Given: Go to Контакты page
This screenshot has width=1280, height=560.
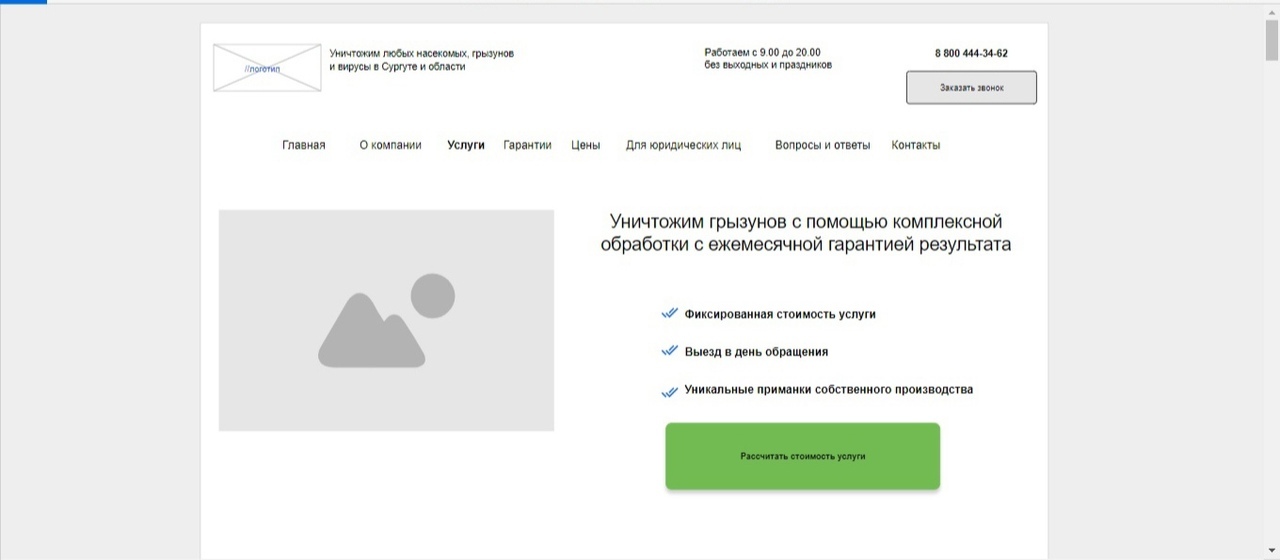Looking at the screenshot, I should (x=916, y=145).
